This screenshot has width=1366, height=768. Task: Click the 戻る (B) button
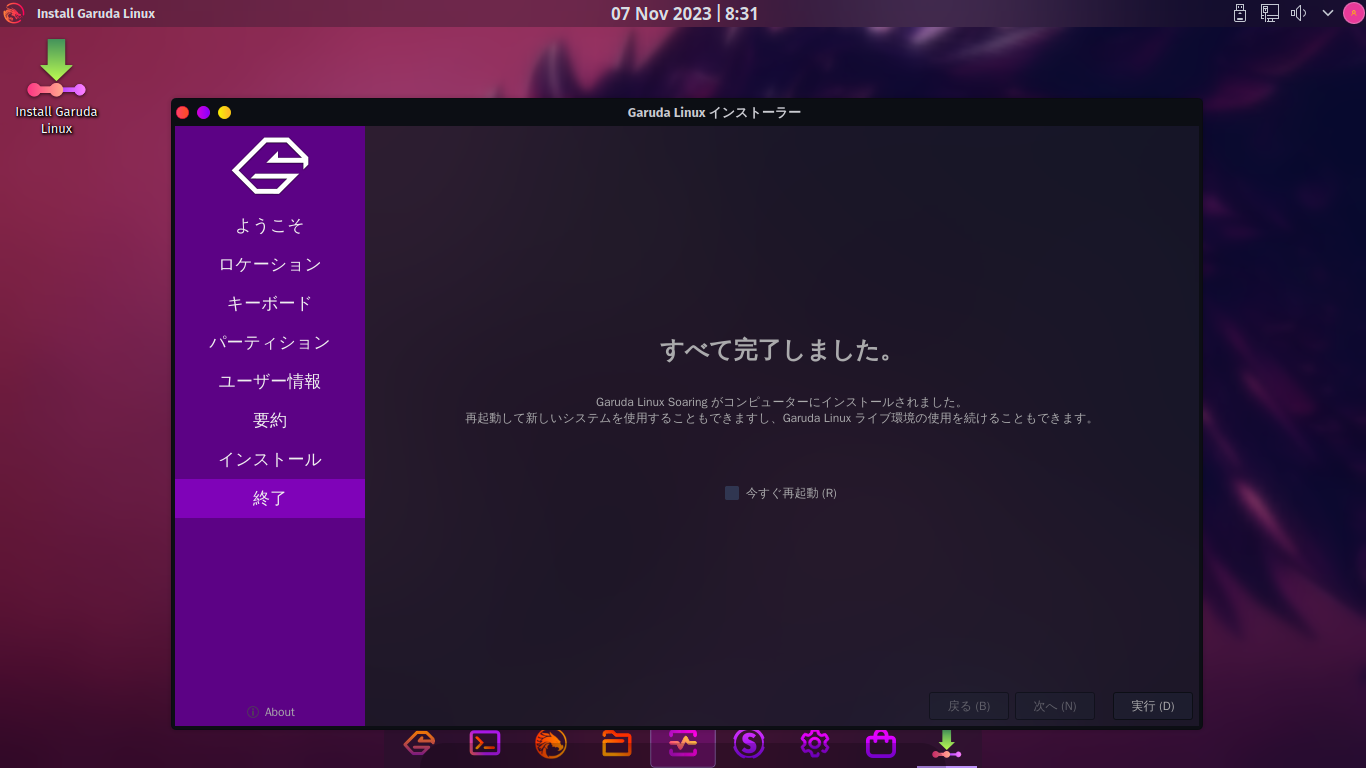click(x=969, y=706)
